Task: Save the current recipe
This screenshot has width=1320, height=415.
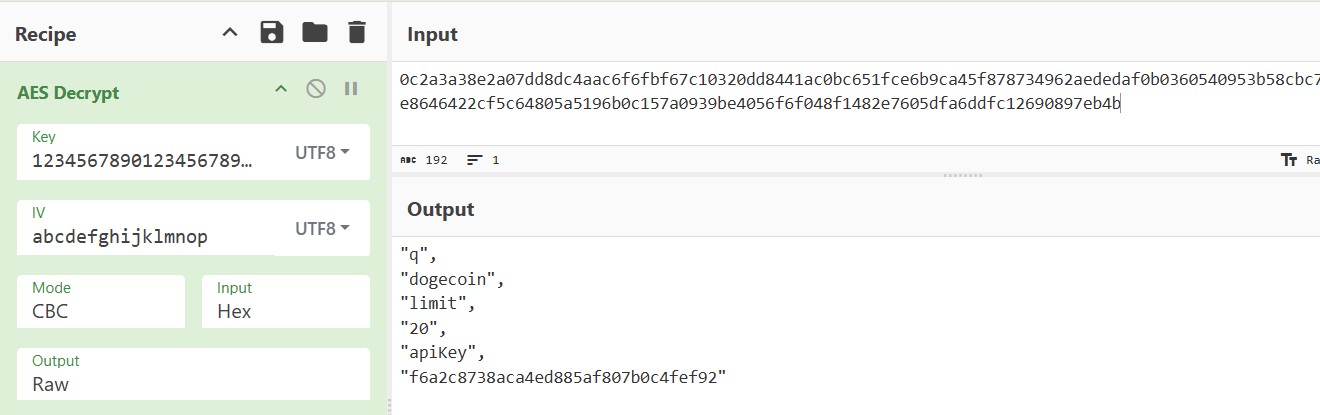Action: 271,33
